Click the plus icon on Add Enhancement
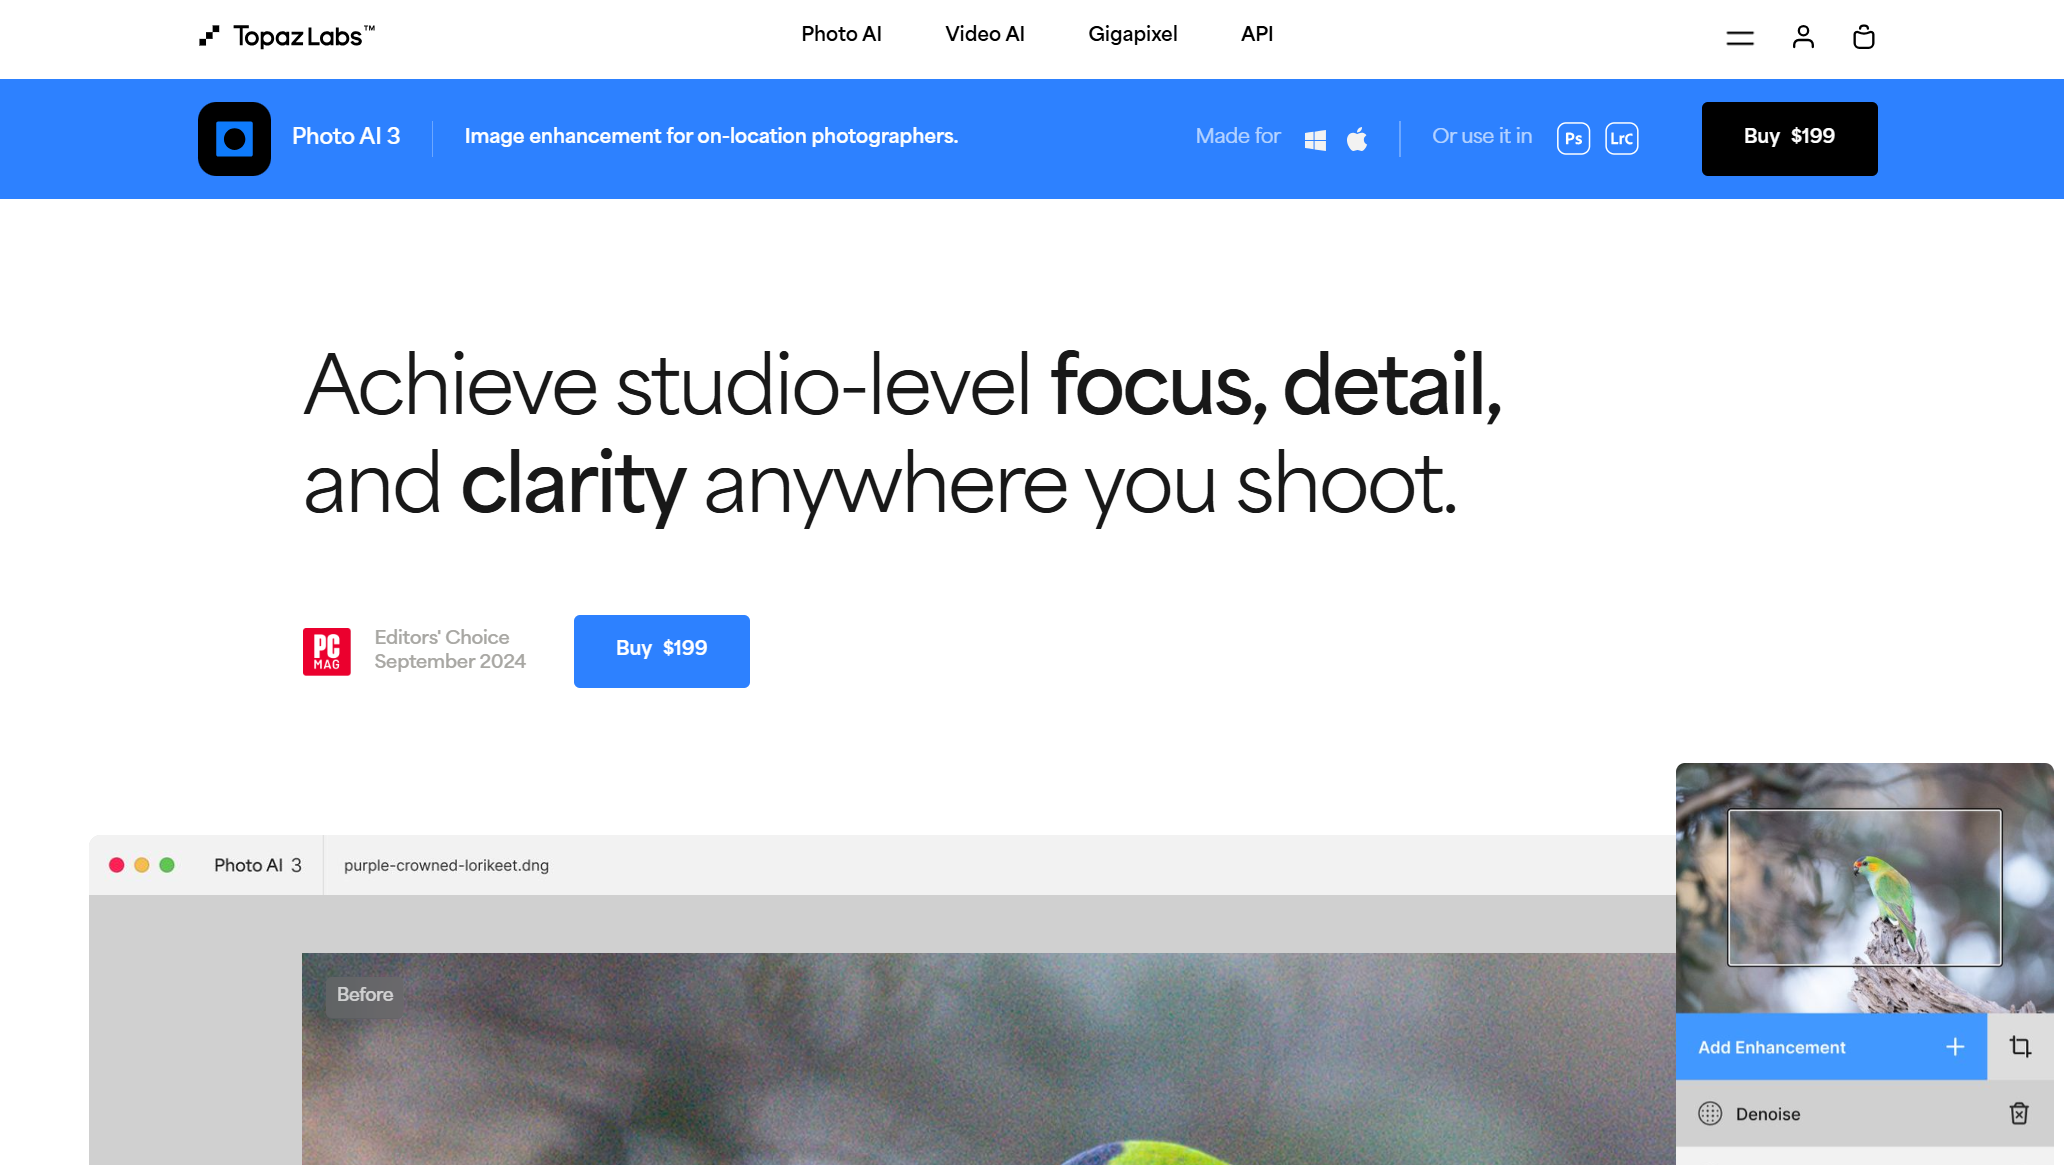This screenshot has width=2064, height=1165. [x=1955, y=1047]
